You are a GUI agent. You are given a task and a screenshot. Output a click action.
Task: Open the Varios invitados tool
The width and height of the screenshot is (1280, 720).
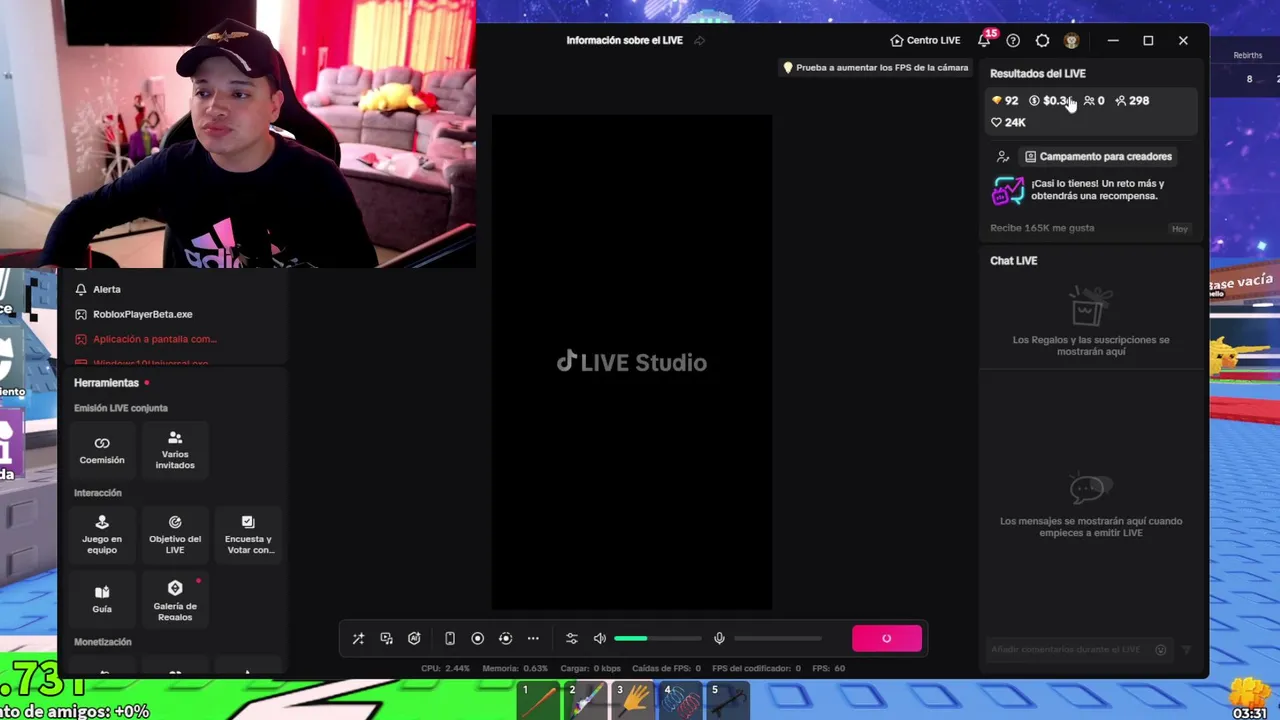(175, 450)
